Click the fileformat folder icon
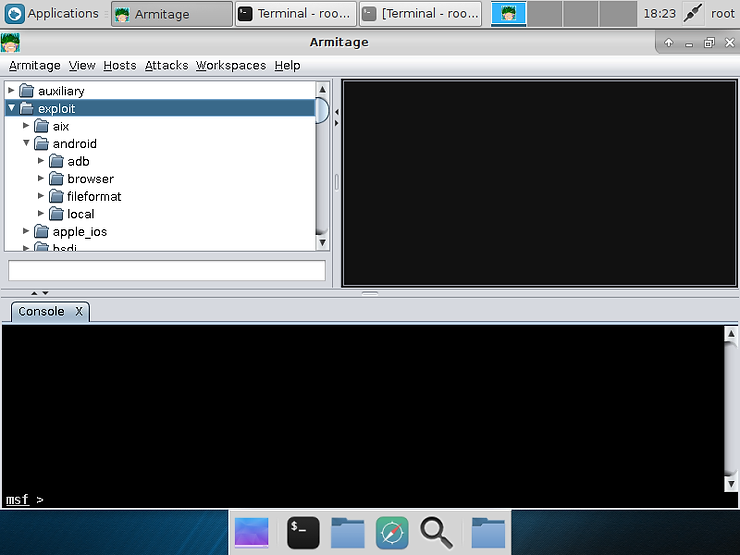740x555 pixels. pyautogui.click(x=56, y=197)
